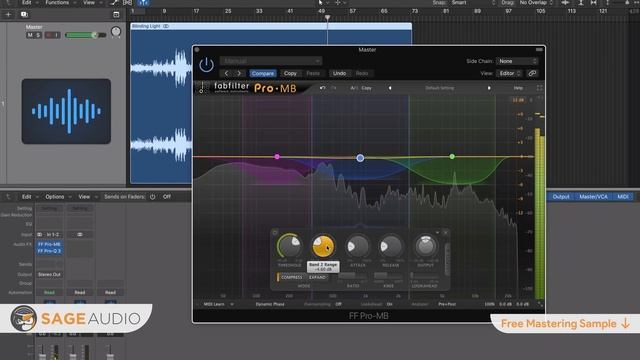
Task: Go to next preset with right arrow
Action: point(240,73)
